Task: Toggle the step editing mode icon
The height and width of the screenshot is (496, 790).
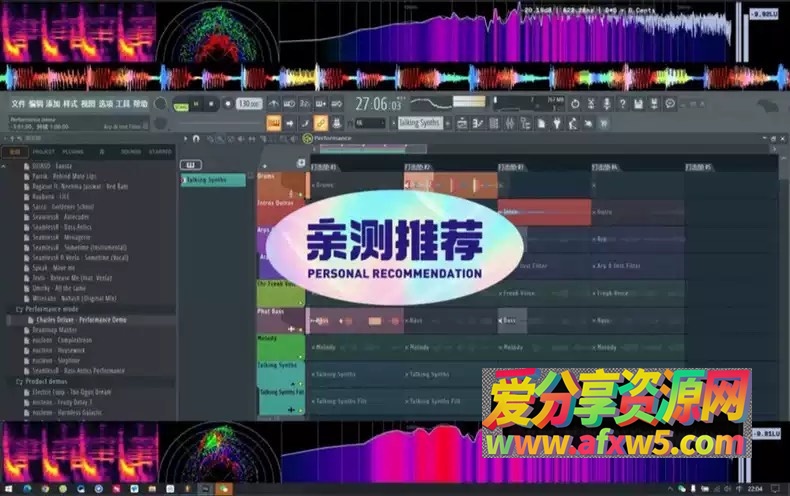Action: (x=305, y=123)
